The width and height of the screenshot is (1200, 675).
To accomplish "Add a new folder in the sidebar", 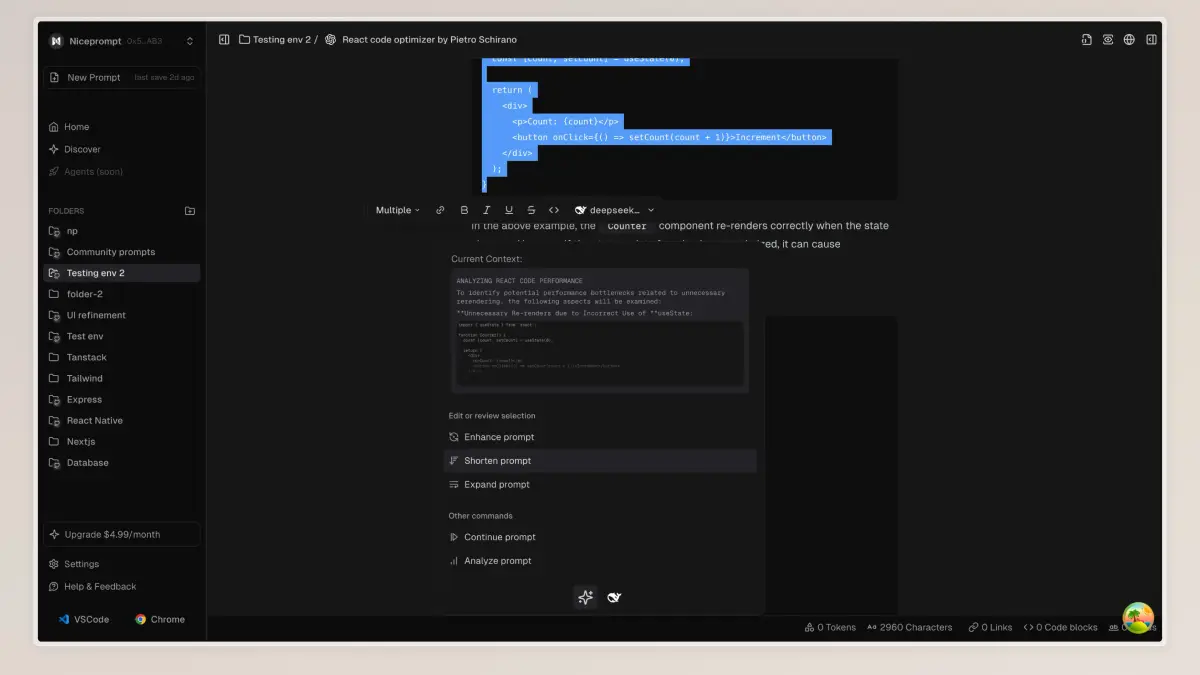I will [x=190, y=211].
